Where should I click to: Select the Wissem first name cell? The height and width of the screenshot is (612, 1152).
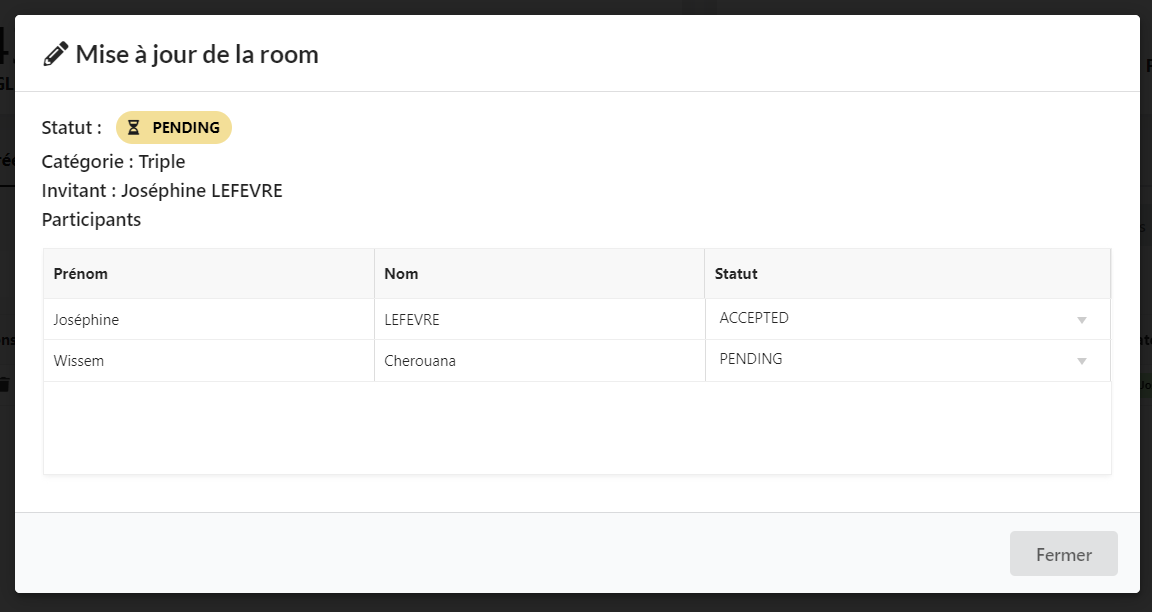[79, 361]
